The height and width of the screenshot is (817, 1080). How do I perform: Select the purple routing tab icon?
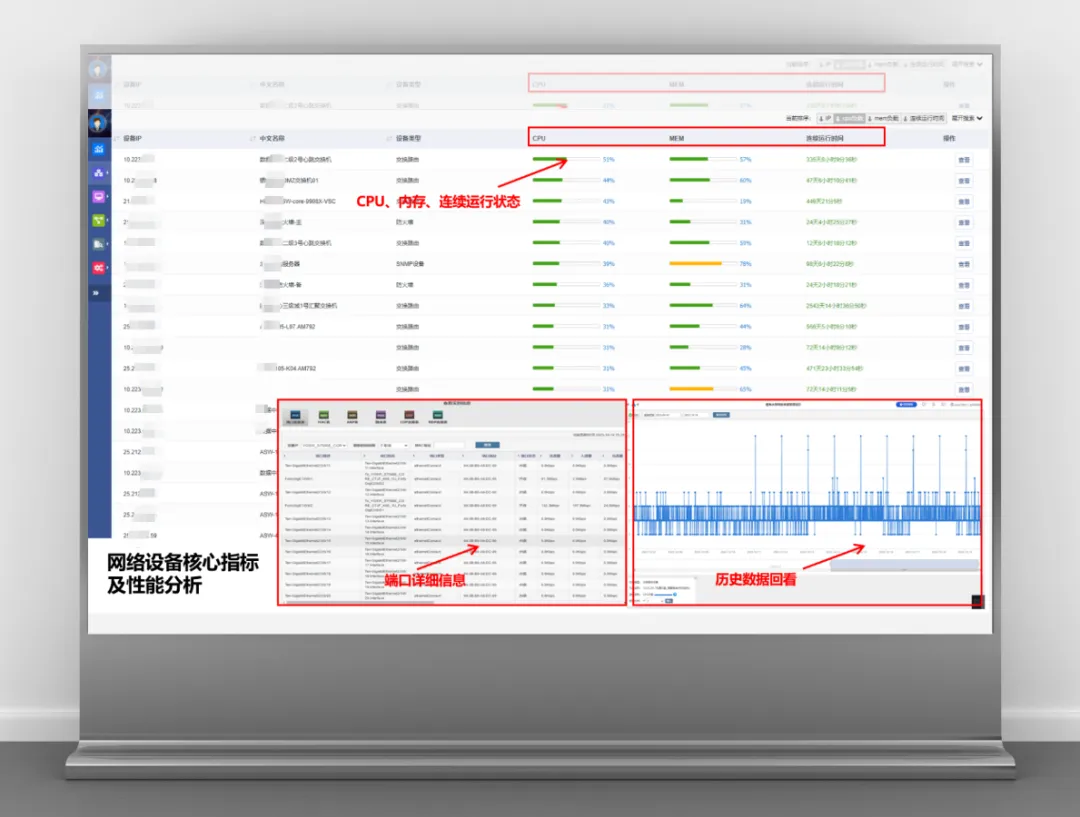tap(380, 417)
